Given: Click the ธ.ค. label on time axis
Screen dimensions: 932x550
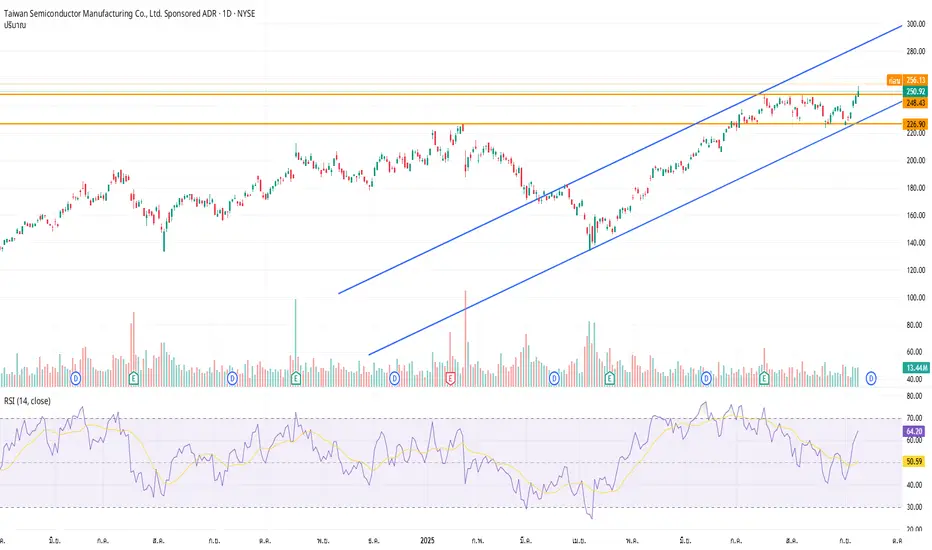Looking at the screenshot, I should click(x=374, y=540).
